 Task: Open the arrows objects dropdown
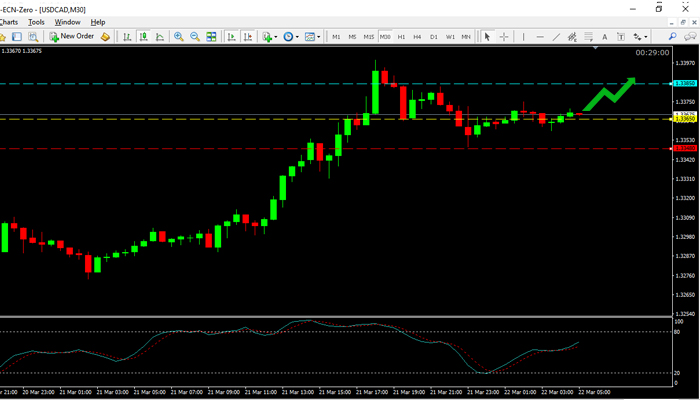coord(640,37)
